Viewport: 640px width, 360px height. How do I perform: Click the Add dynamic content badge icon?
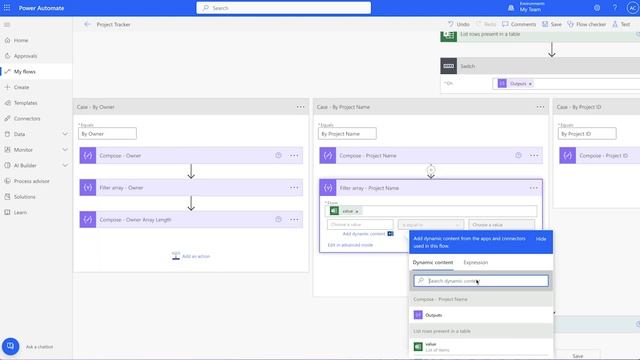point(391,234)
